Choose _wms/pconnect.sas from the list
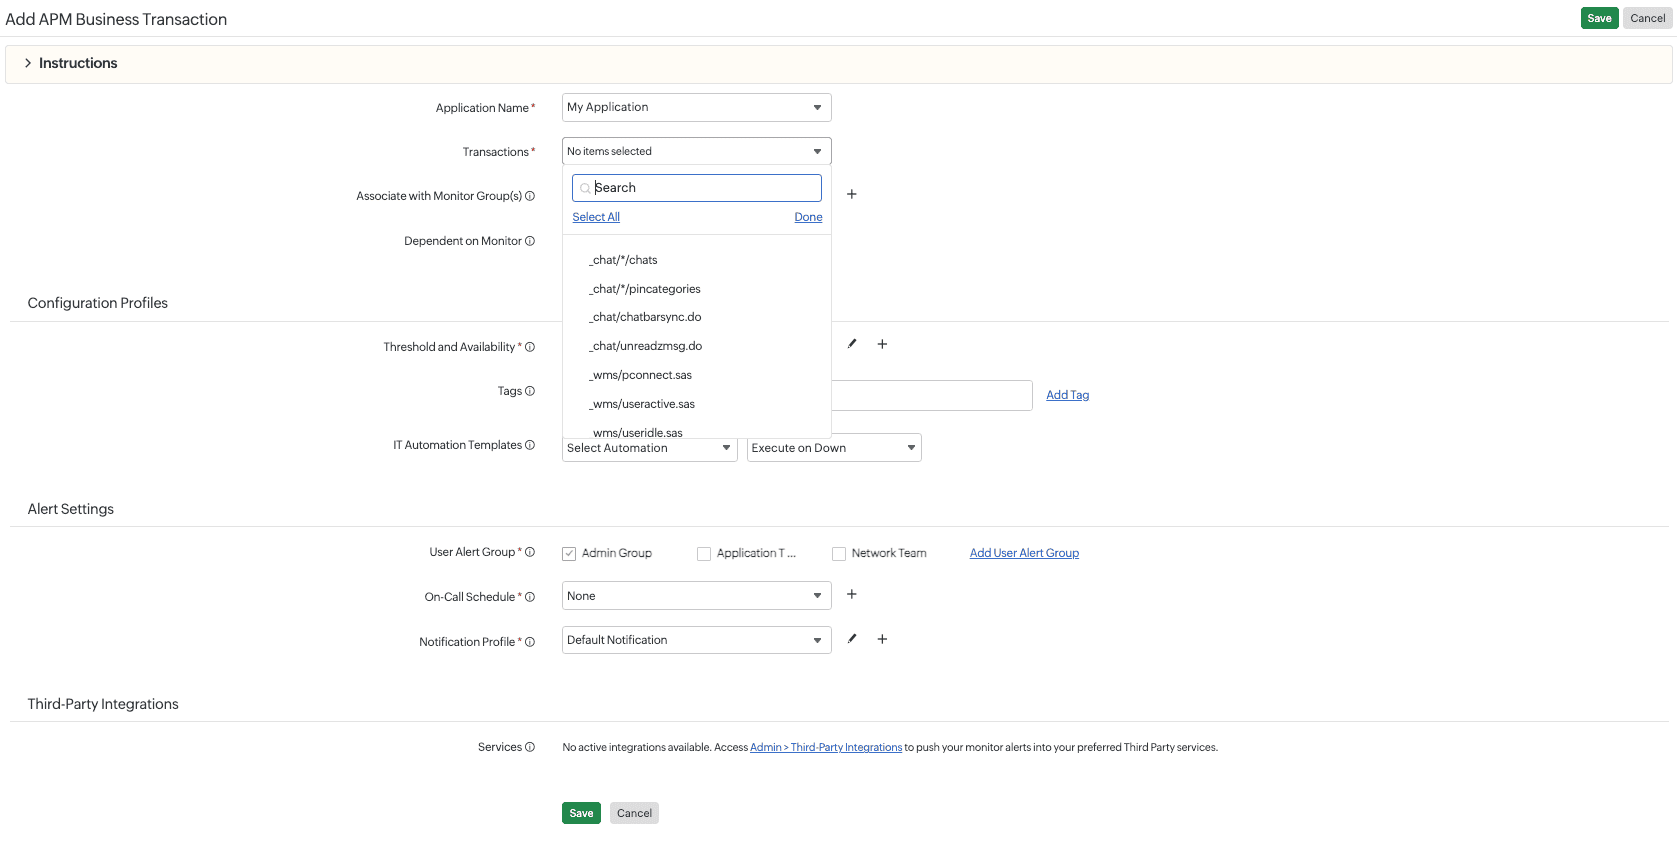1677x860 pixels. point(642,375)
